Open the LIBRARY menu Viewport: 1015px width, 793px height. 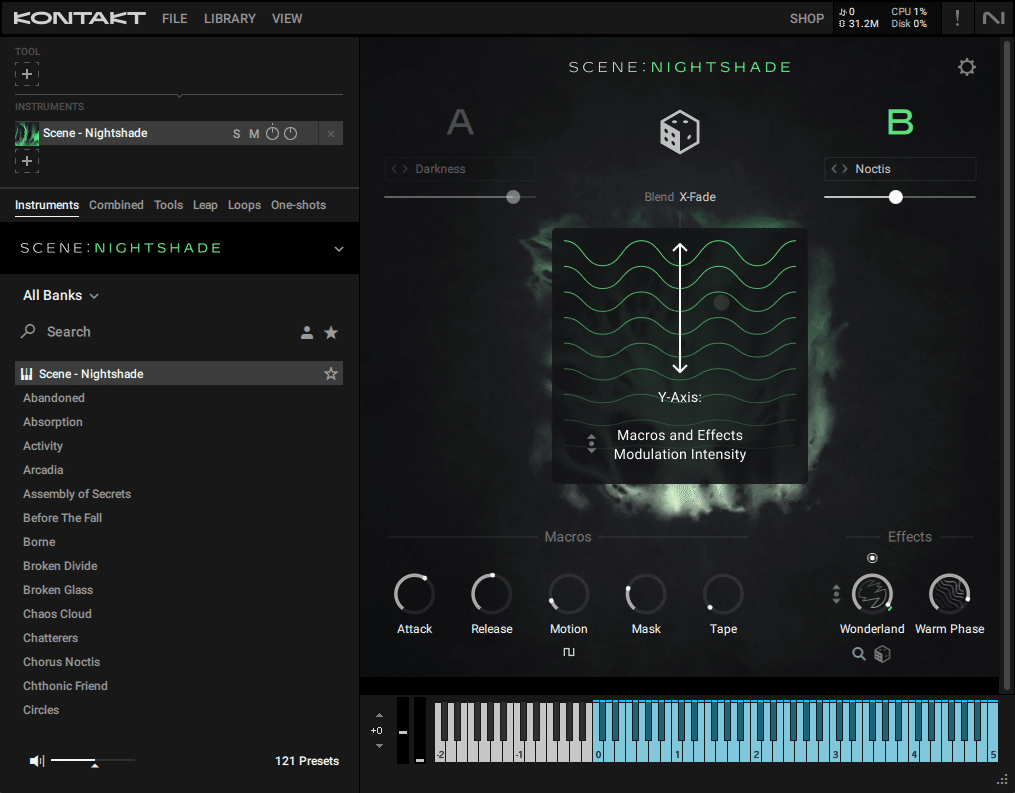[x=229, y=18]
